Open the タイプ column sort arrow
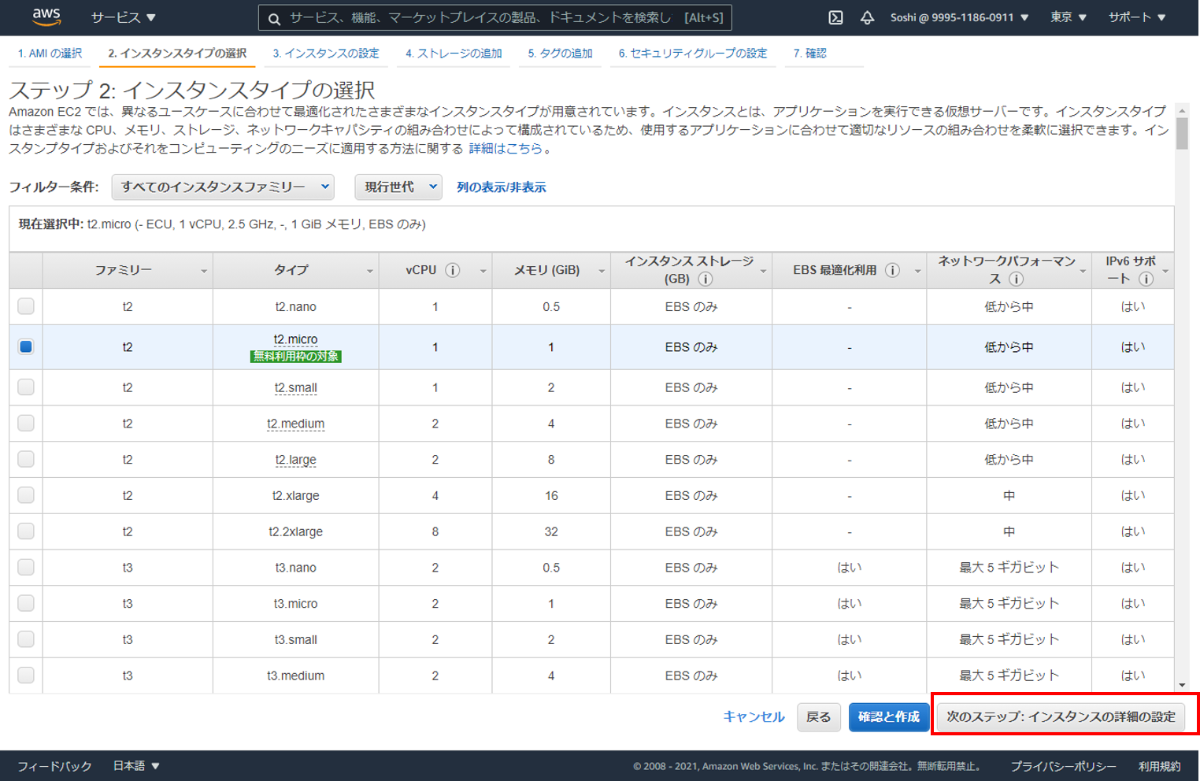 pyautogui.click(x=370, y=271)
